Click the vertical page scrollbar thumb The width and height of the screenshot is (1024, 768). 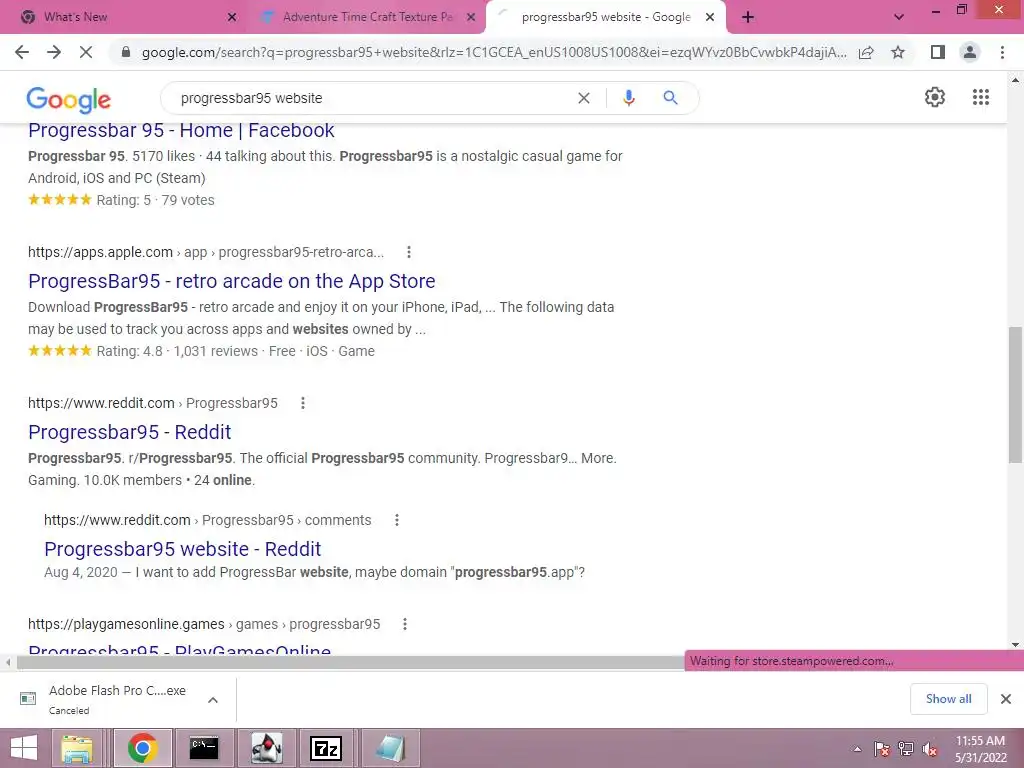pos(1015,394)
